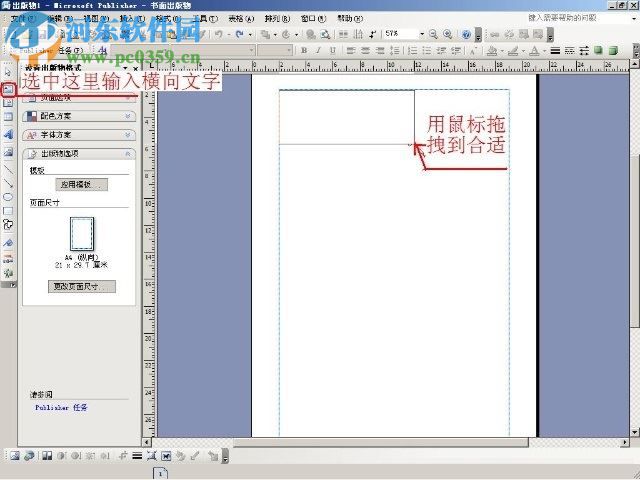Select the Picture Frame tool

pyautogui.click(x=8, y=152)
